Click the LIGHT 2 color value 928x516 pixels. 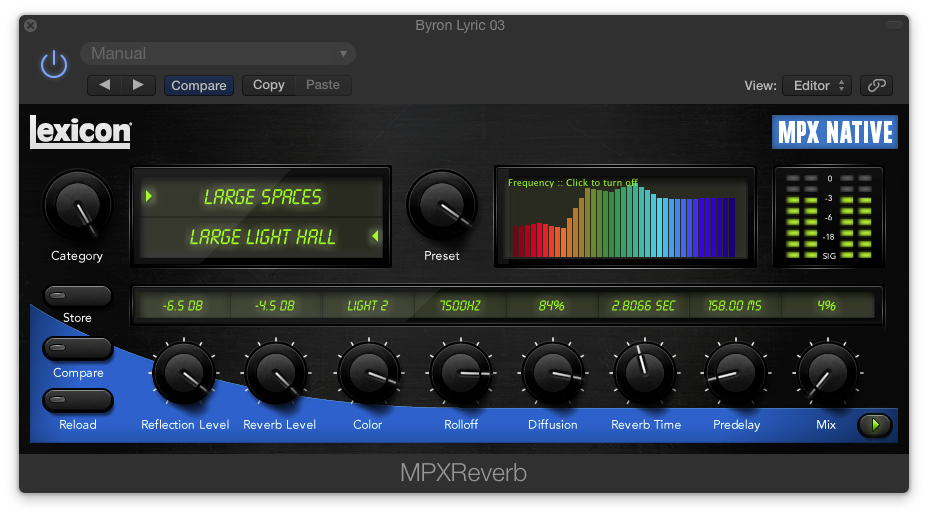(x=368, y=306)
